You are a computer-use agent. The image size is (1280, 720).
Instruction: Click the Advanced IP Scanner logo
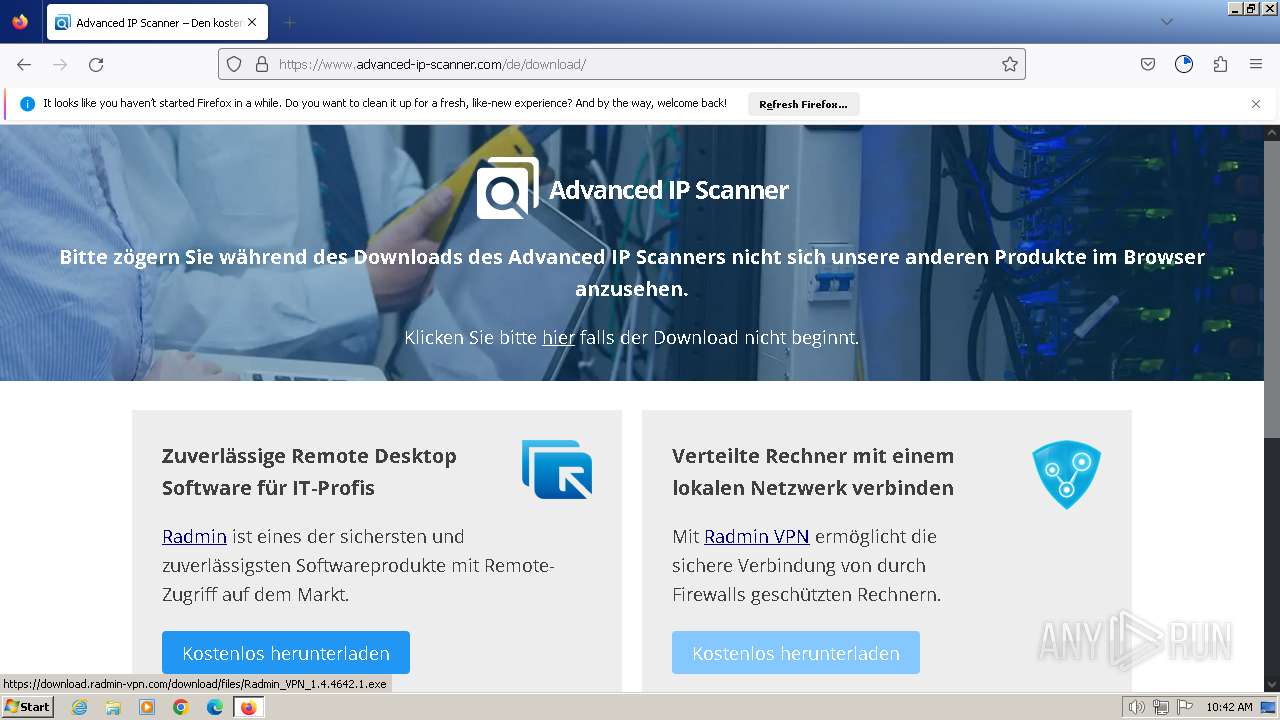click(x=633, y=188)
